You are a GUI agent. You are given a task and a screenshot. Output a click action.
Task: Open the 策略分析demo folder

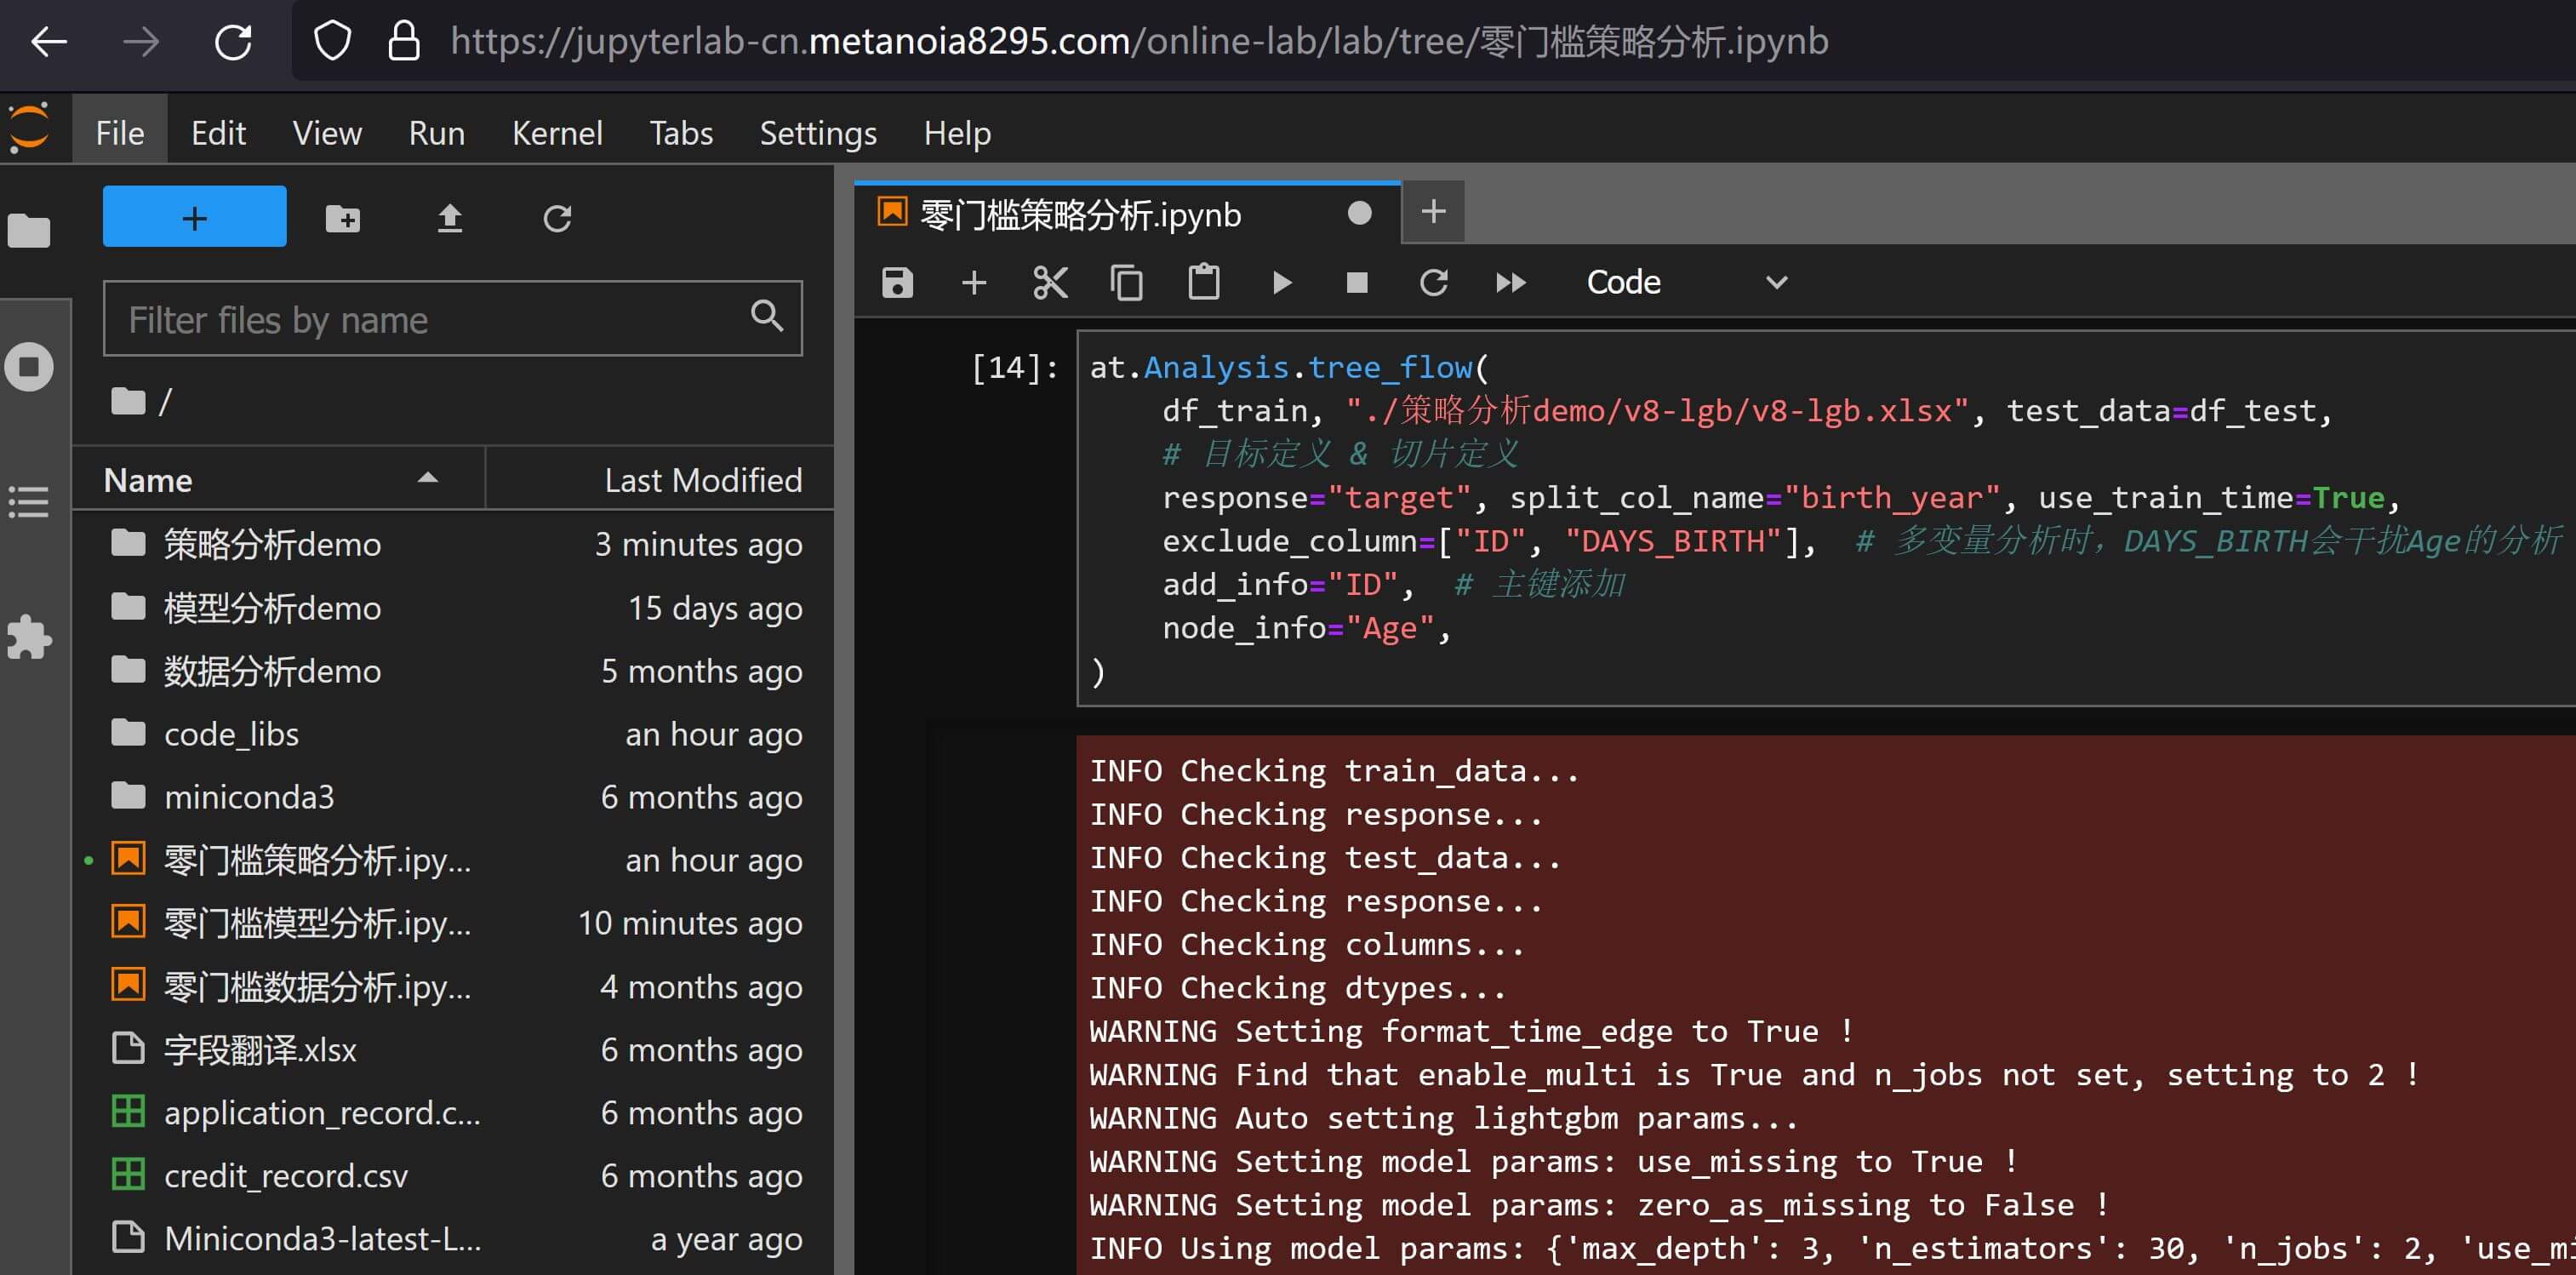pyautogui.click(x=272, y=544)
